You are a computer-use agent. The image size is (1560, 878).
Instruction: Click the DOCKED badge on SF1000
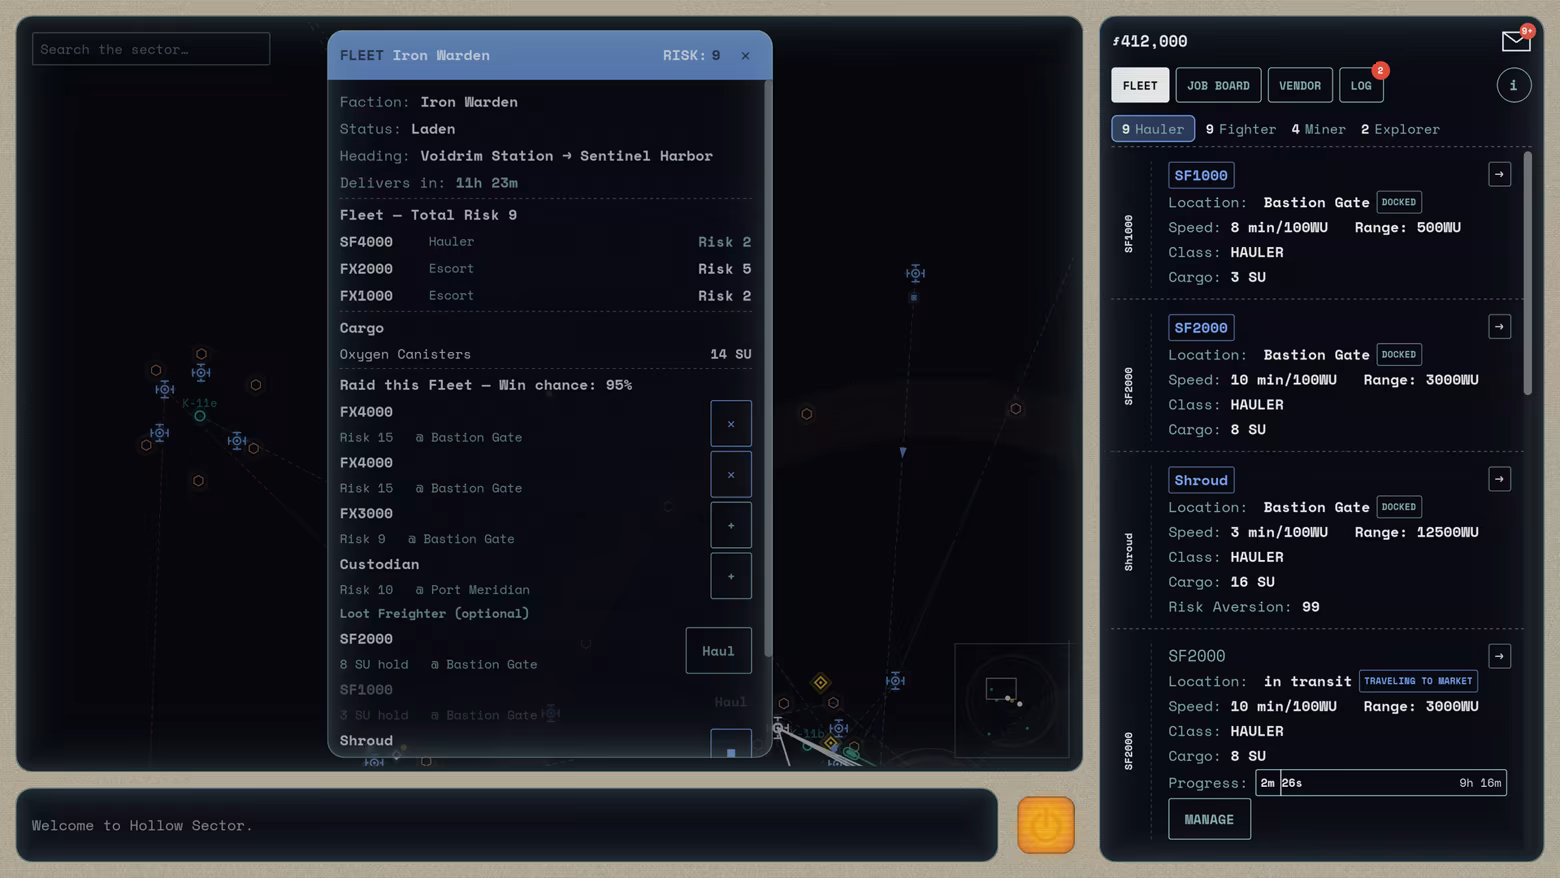point(1398,202)
